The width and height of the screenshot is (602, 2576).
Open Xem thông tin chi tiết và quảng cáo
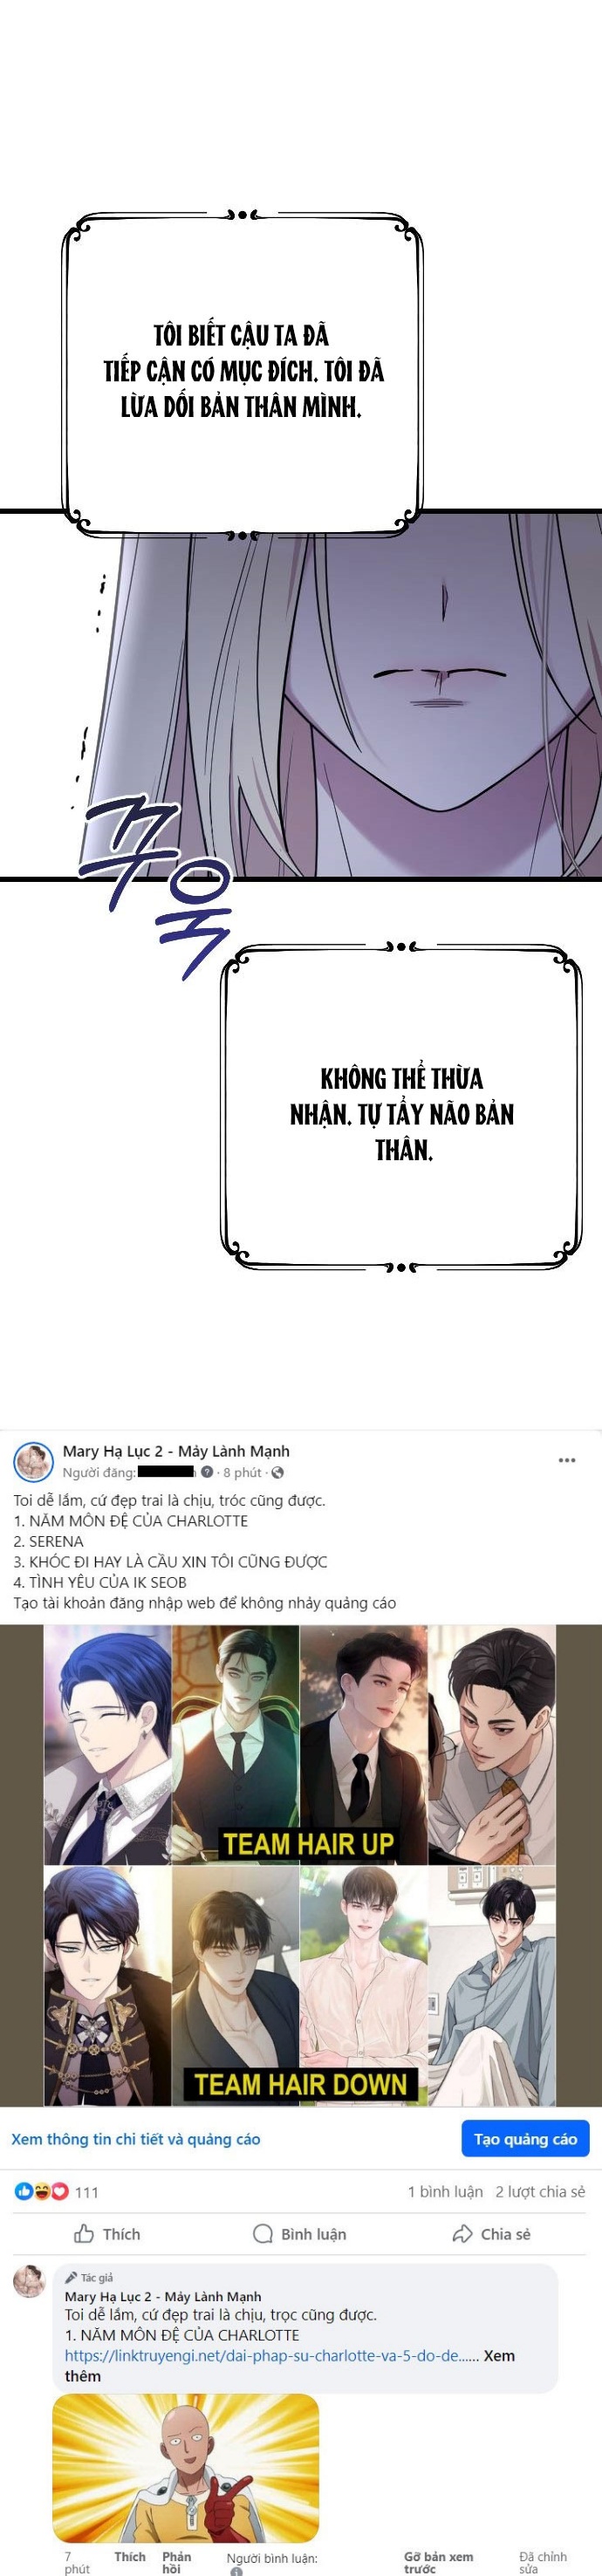tap(135, 2139)
